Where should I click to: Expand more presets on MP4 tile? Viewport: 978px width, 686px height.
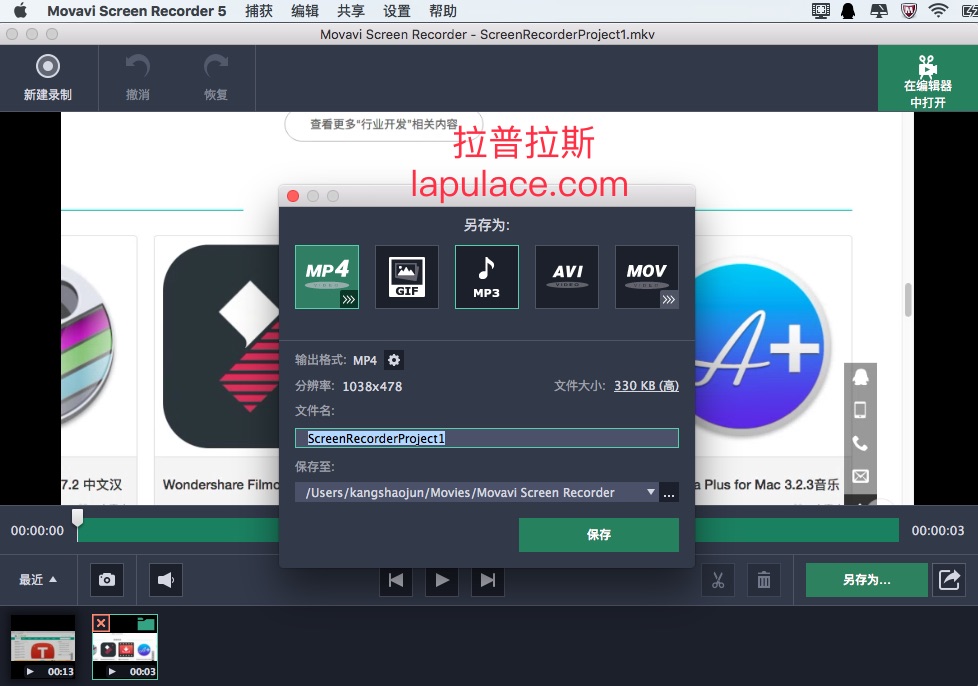click(349, 299)
